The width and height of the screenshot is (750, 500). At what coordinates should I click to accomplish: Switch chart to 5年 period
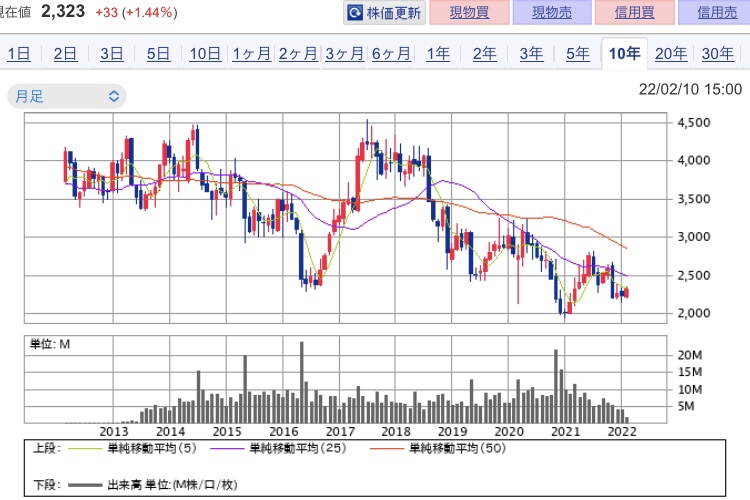pos(578,54)
